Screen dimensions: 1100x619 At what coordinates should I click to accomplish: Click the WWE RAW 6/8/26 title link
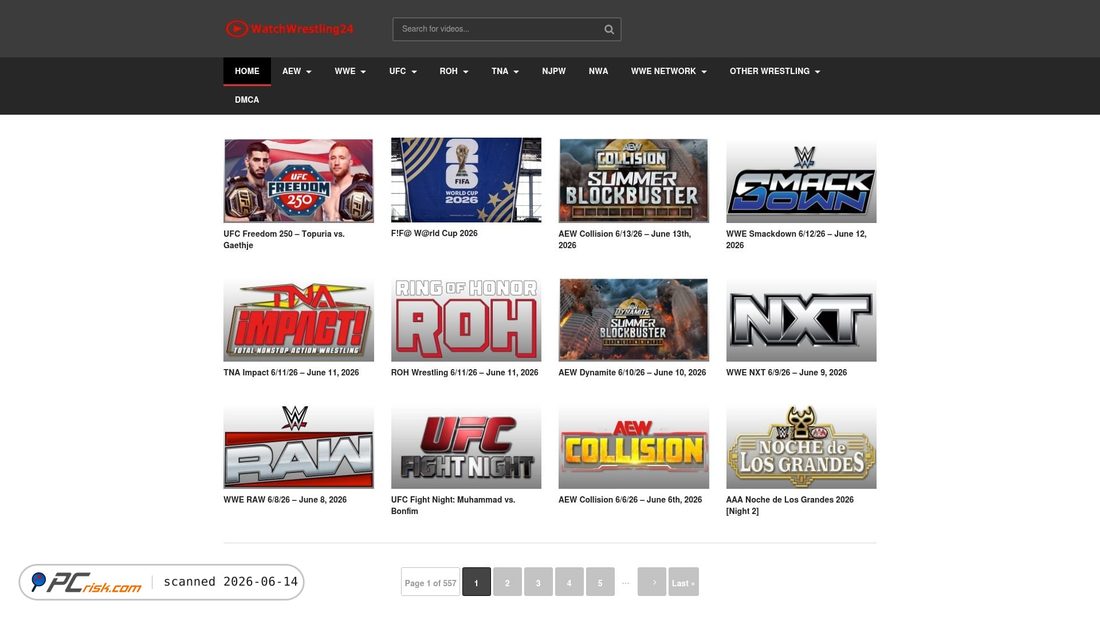[x=285, y=500]
